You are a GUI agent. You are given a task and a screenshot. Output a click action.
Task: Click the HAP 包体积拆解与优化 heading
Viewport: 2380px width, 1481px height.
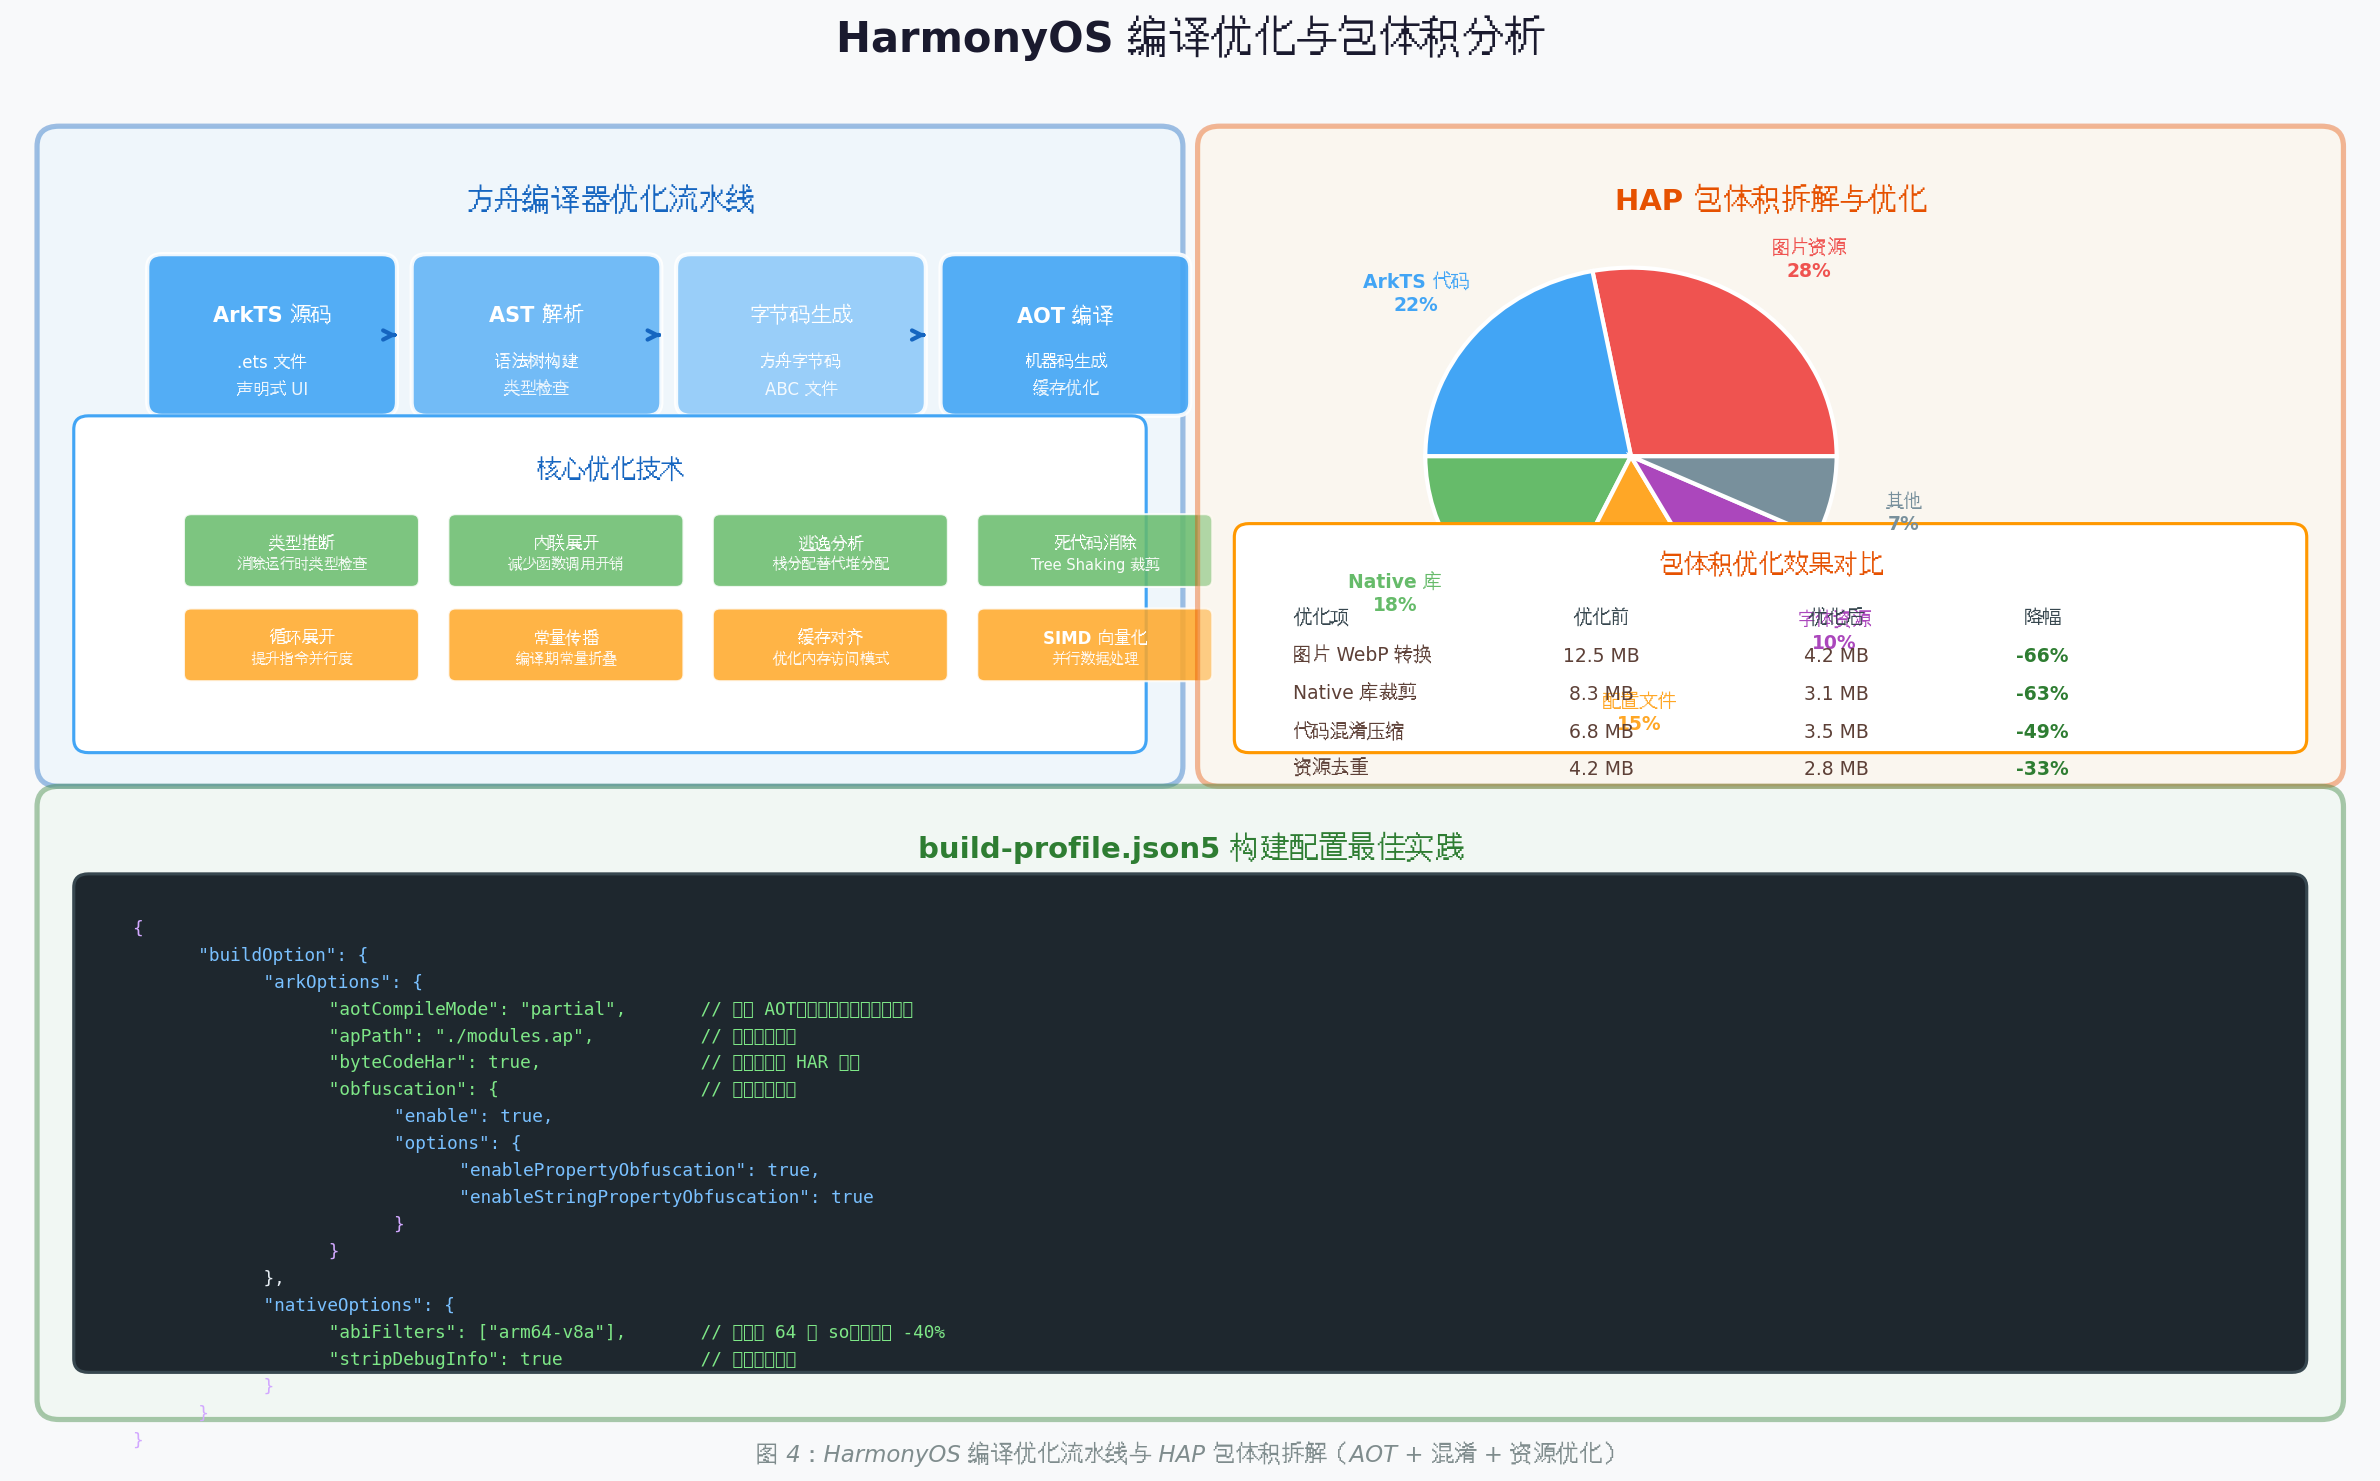tap(1771, 199)
